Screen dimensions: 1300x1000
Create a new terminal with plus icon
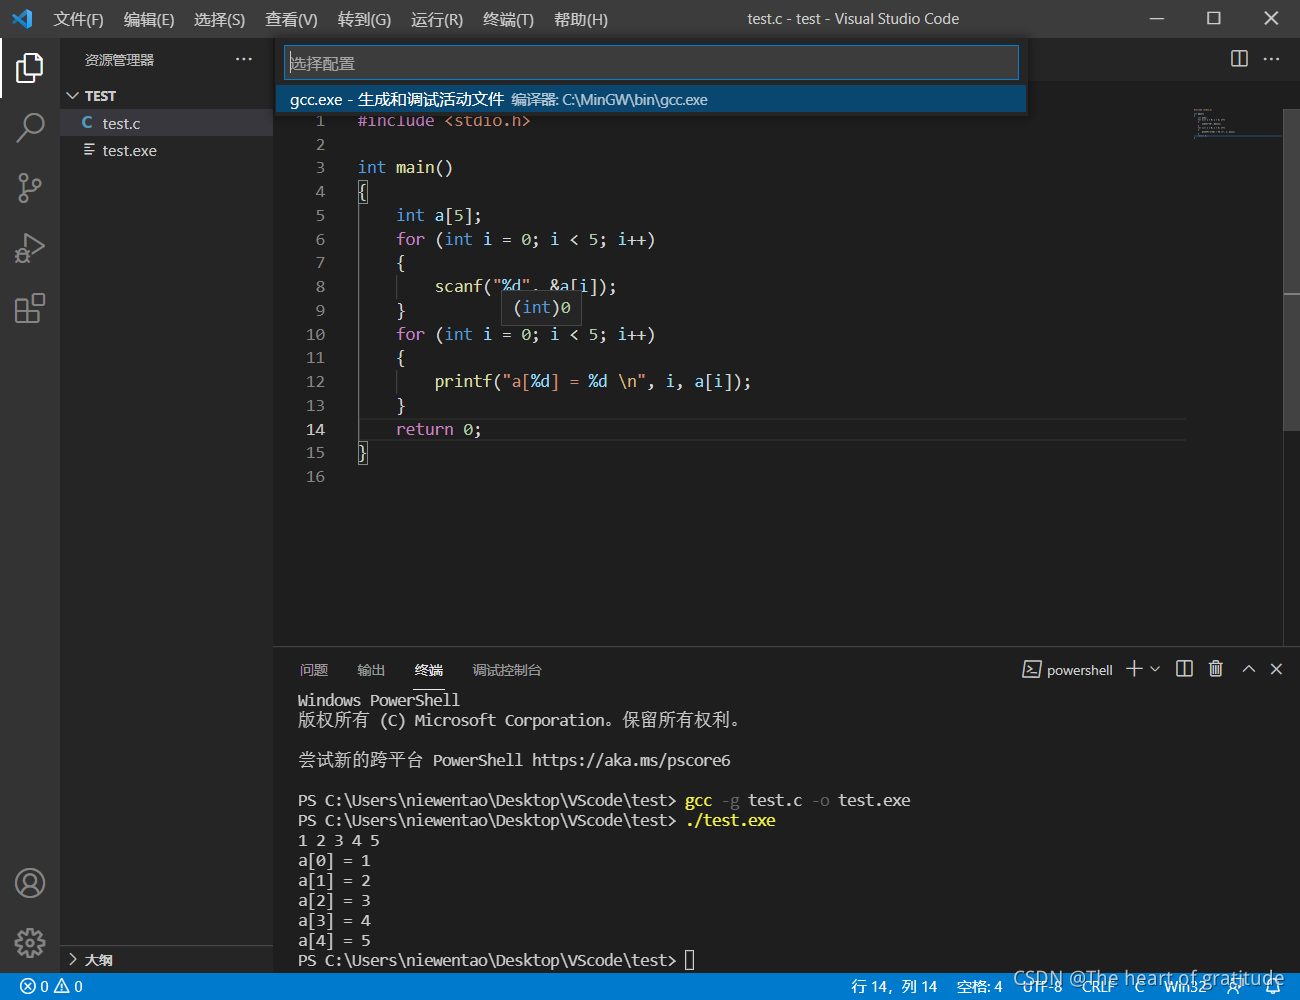coord(1134,669)
